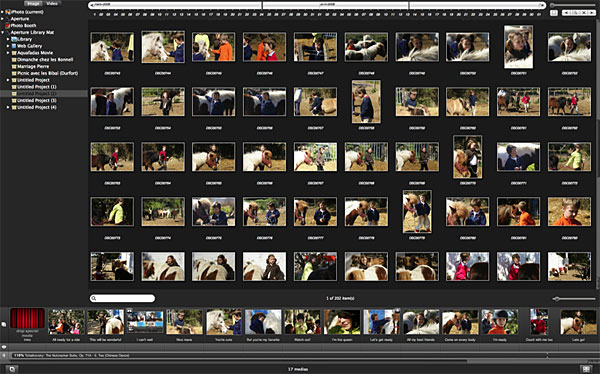
Task: Click '1 of 202 item(s)' status text
Action: point(340,298)
